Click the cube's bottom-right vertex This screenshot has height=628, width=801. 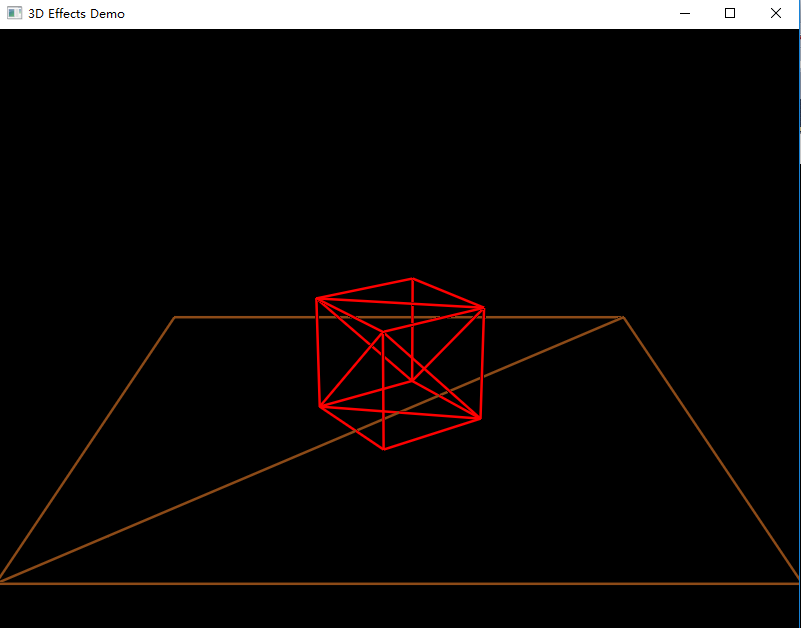(x=482, y=420)
